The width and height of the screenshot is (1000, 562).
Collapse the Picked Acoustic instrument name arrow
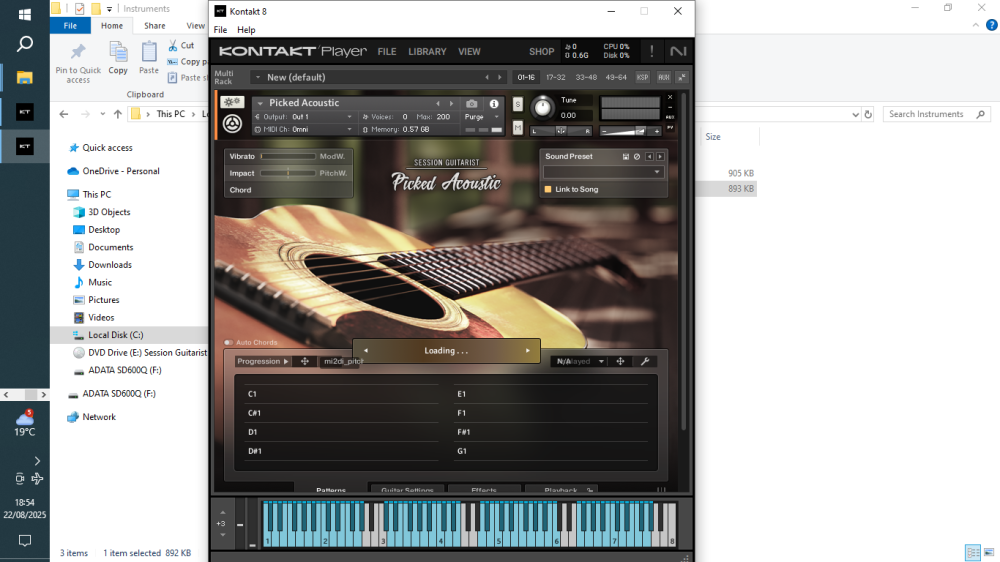pyautogui.click(x=260, y=103)
